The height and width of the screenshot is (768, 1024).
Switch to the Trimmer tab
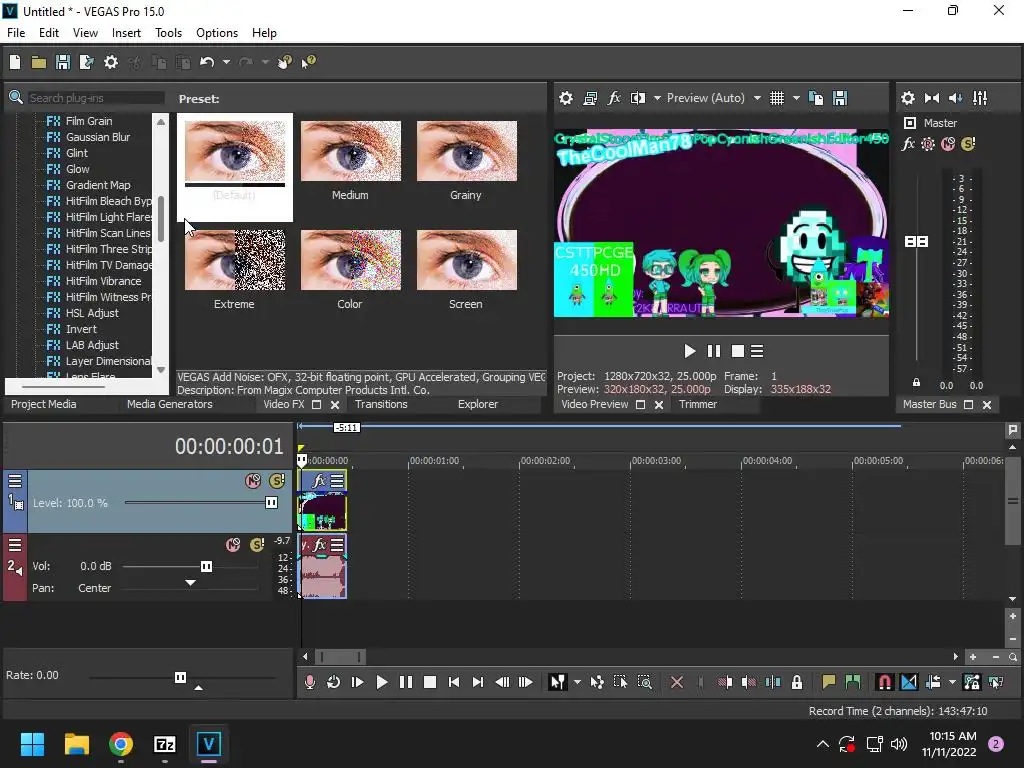697,404
